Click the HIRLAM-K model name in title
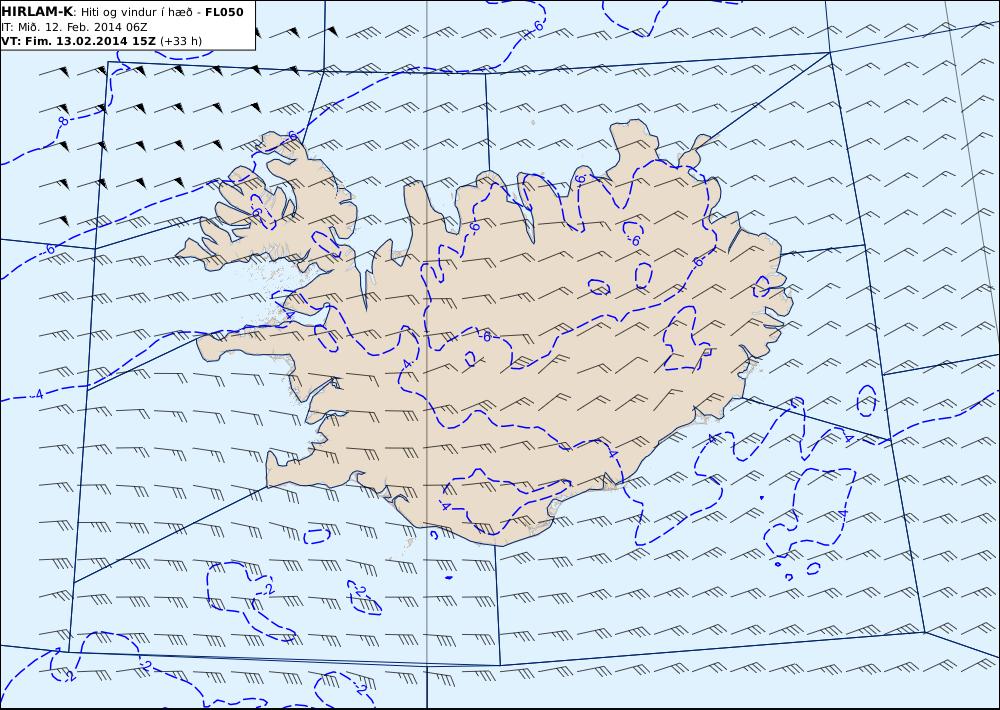The image size is (1000, 710). coord(37,11)
